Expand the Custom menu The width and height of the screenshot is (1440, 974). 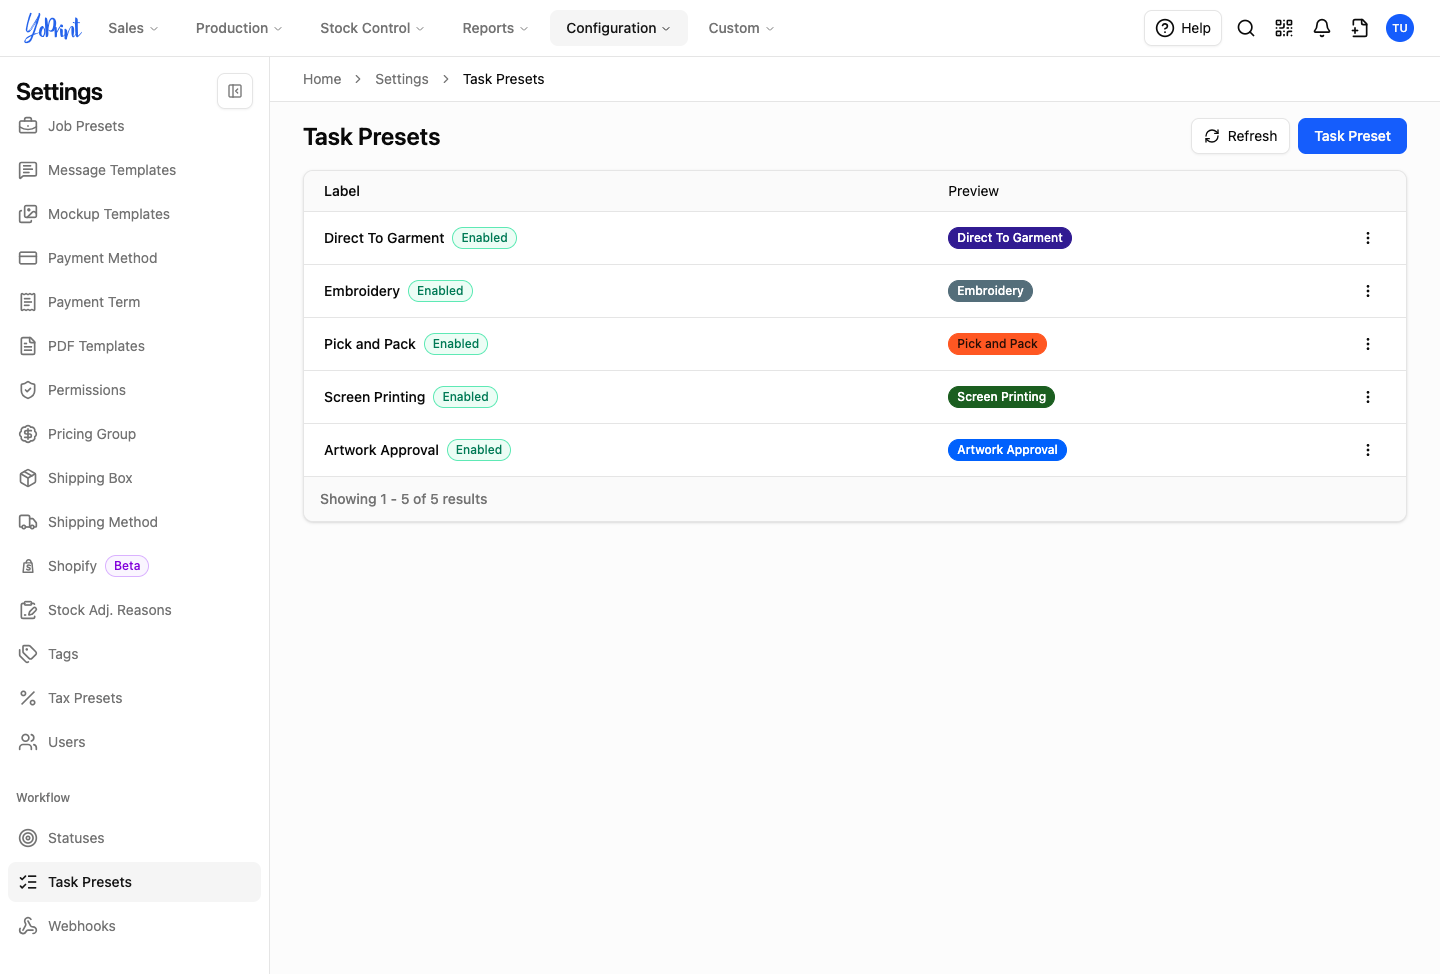pos(741,28)
